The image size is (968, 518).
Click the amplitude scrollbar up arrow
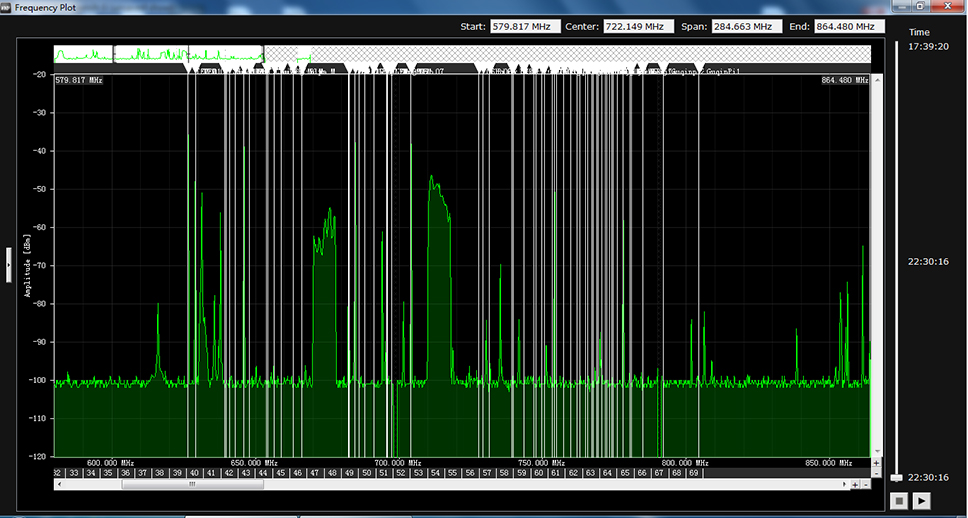[x=877, y=80]
